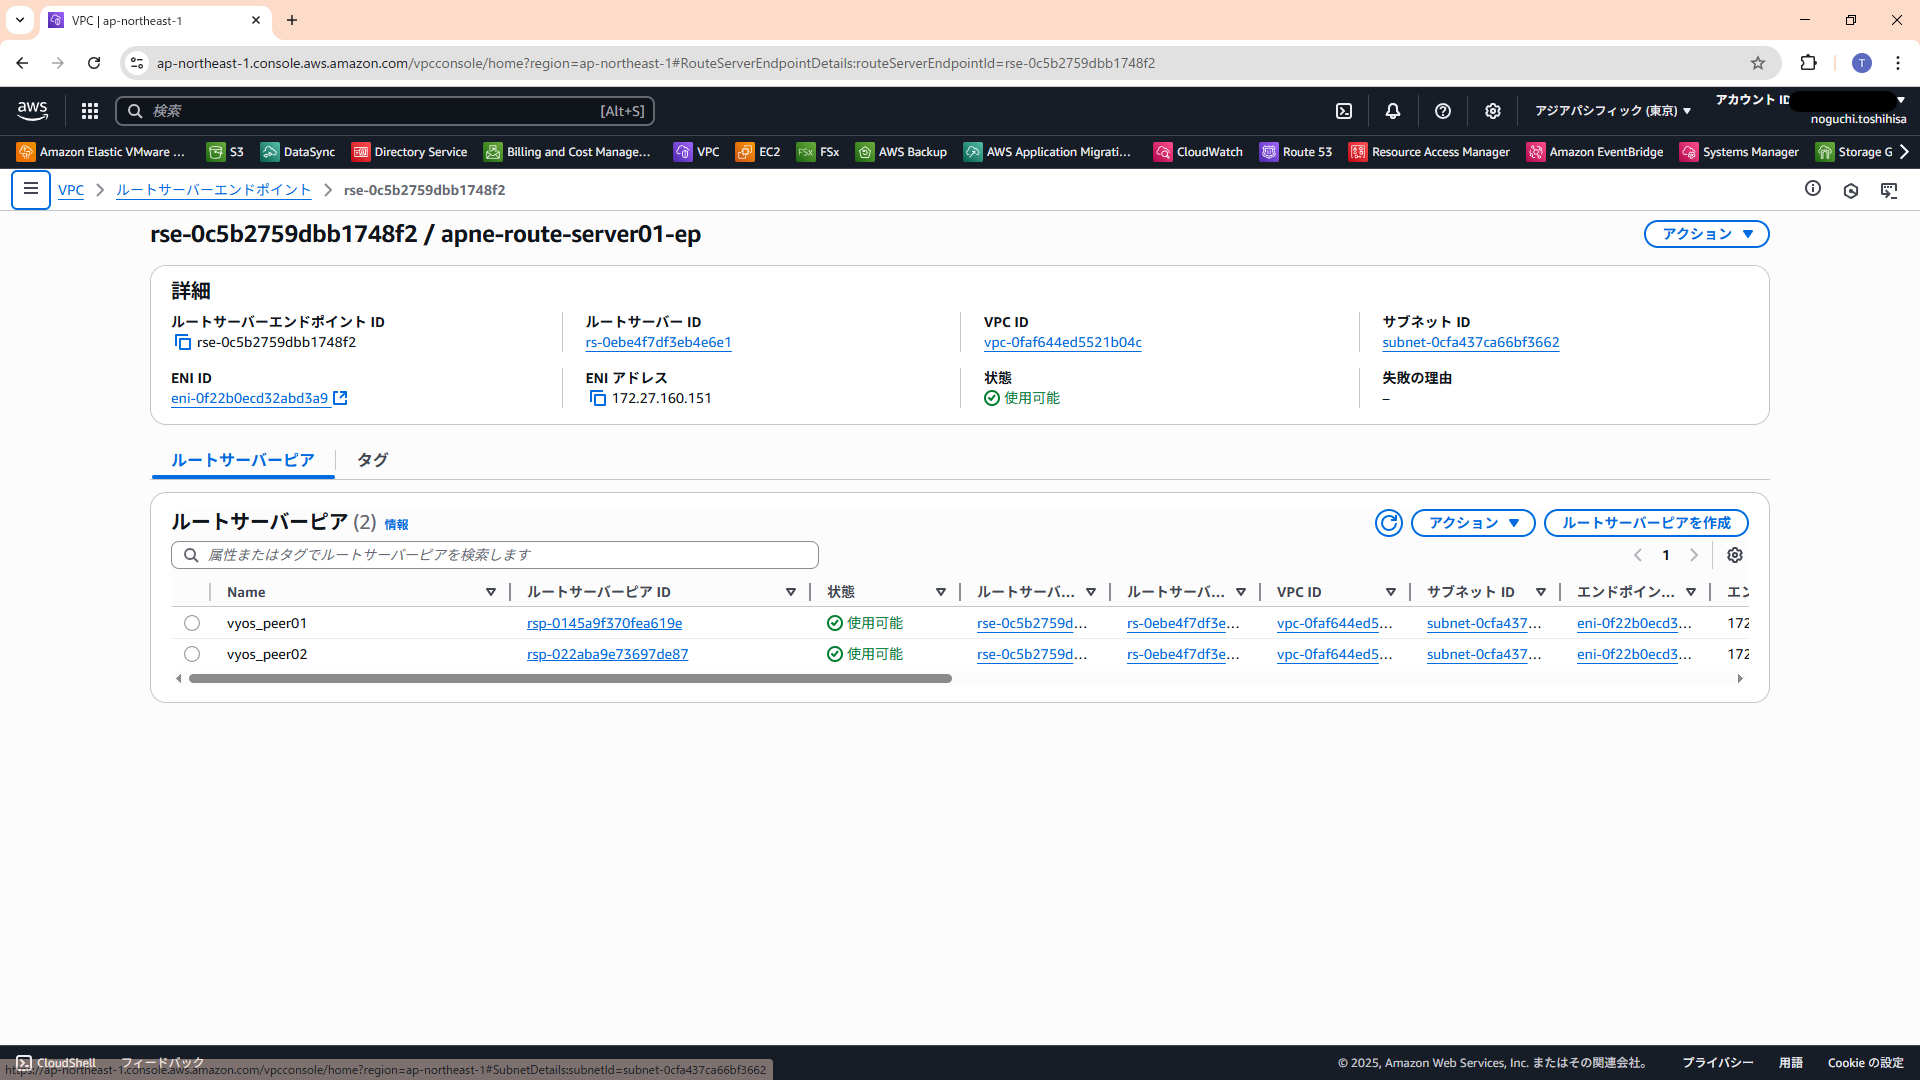The width and height of the screenshot is (1920, 1080).
Task: Open CloudShell icon in top navigation bar
Action: pyautogui.click(x=1344, y=111)
